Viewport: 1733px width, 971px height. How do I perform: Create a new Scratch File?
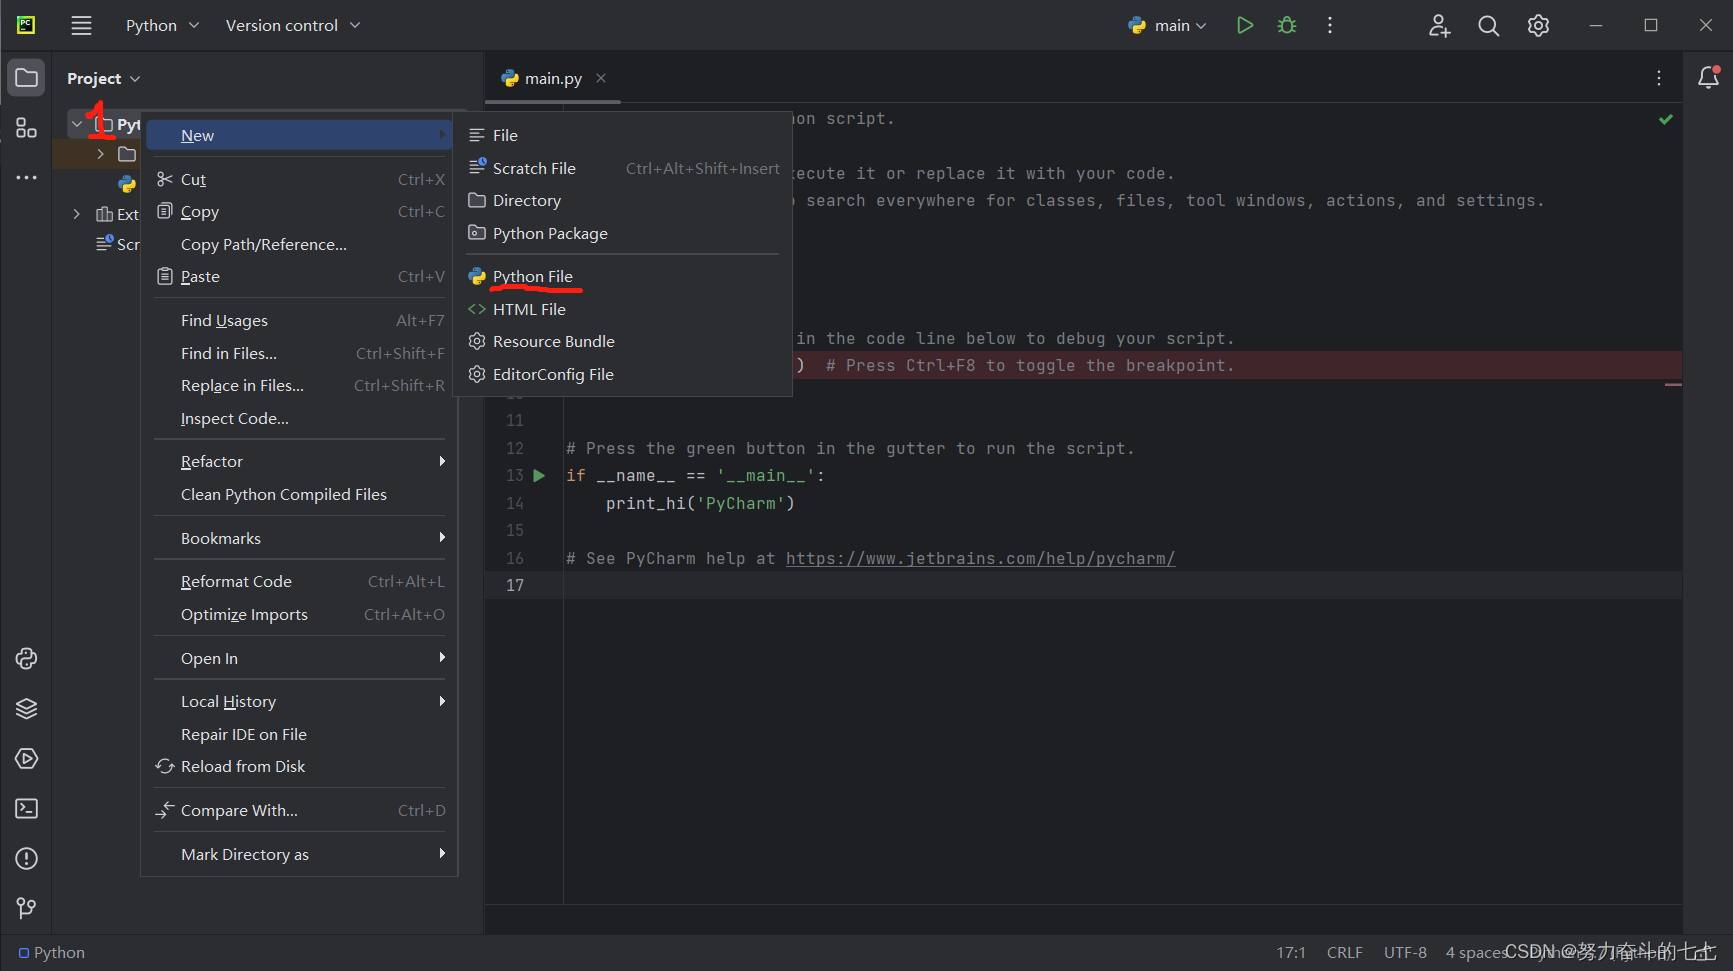tap(623, 168)
